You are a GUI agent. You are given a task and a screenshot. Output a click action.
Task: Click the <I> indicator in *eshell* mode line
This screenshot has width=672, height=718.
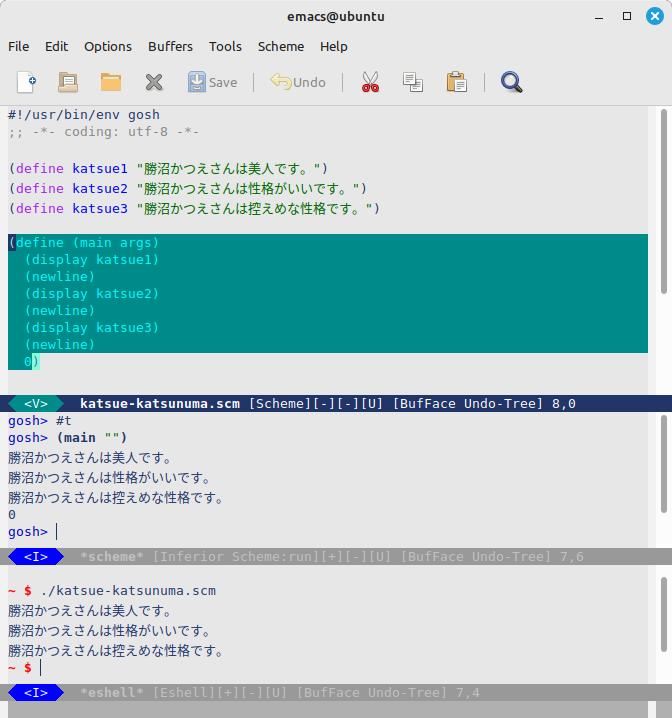click(x=36, y=693)
